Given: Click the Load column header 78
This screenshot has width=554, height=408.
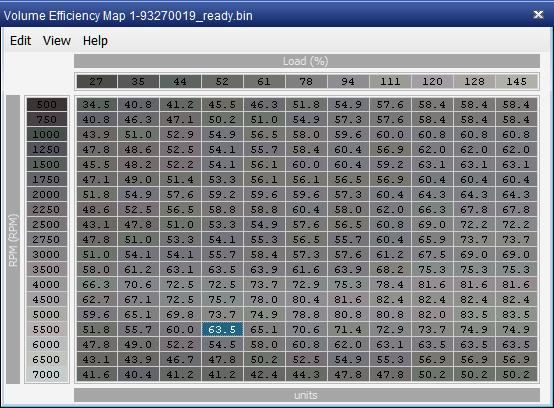Looking at the screenshot, I should pos(306,82).
